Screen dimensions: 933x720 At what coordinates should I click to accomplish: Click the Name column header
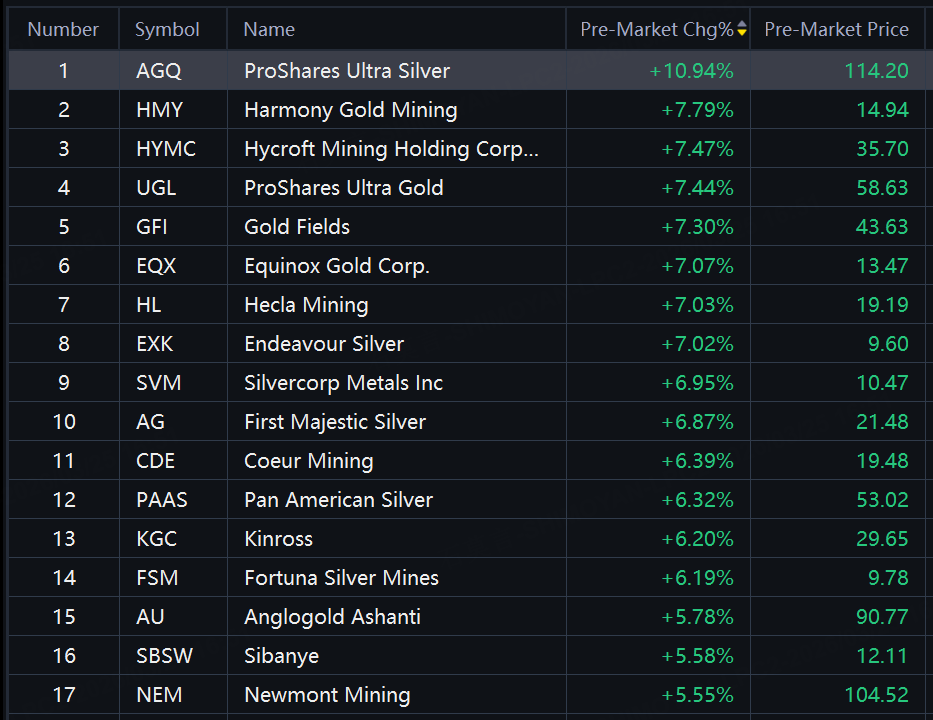click(269, 30)
